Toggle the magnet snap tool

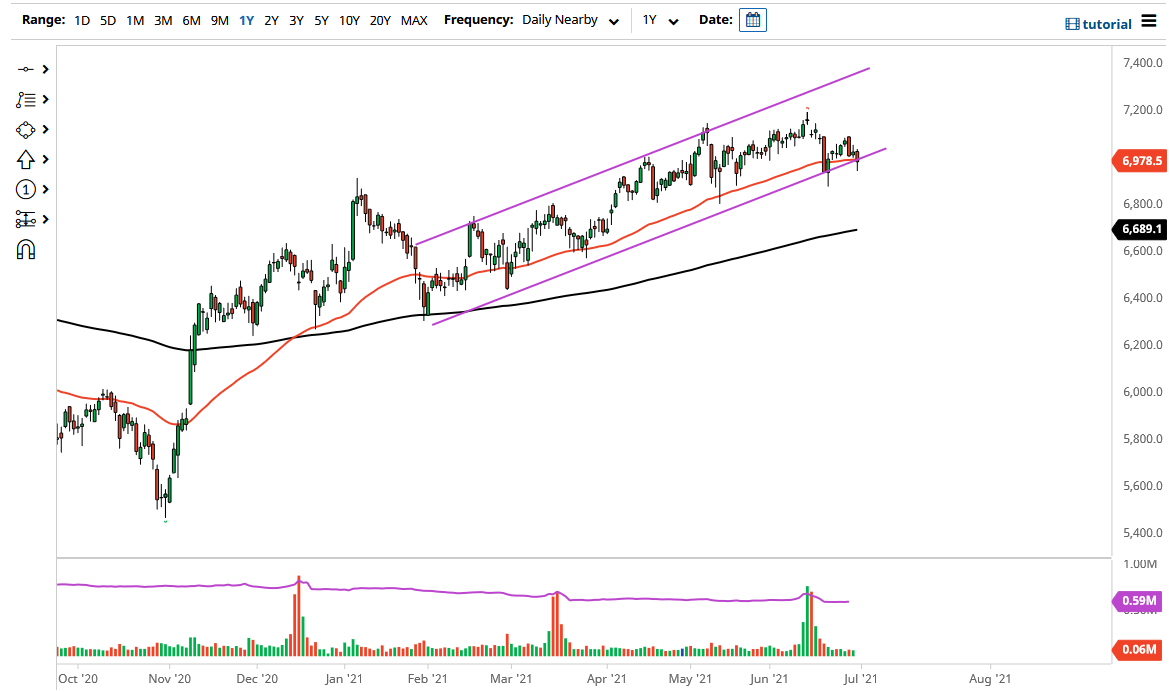(25, 249)
